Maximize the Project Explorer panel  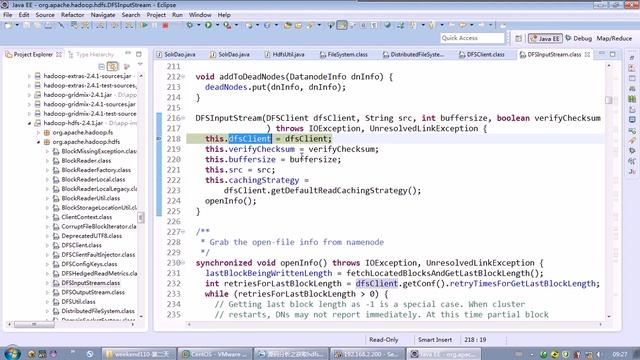pyautogui.click(x=139, y=54)
